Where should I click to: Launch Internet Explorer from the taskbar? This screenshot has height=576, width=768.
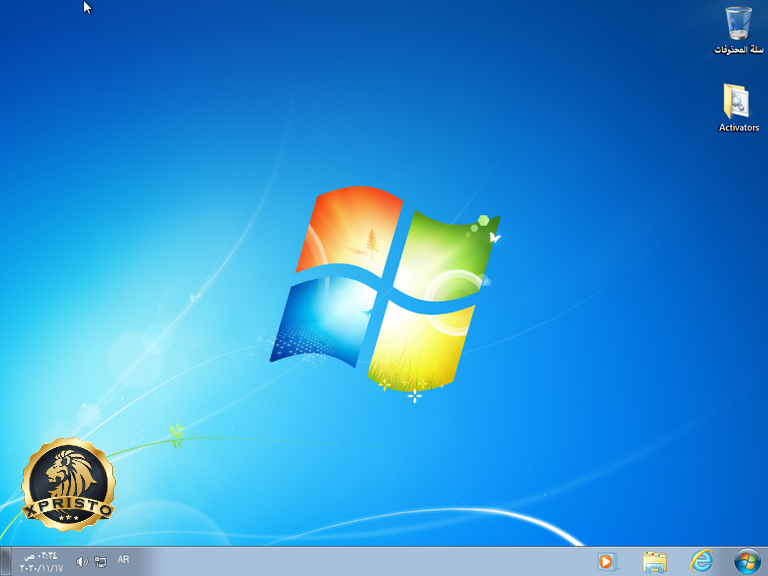click(701, 561)
